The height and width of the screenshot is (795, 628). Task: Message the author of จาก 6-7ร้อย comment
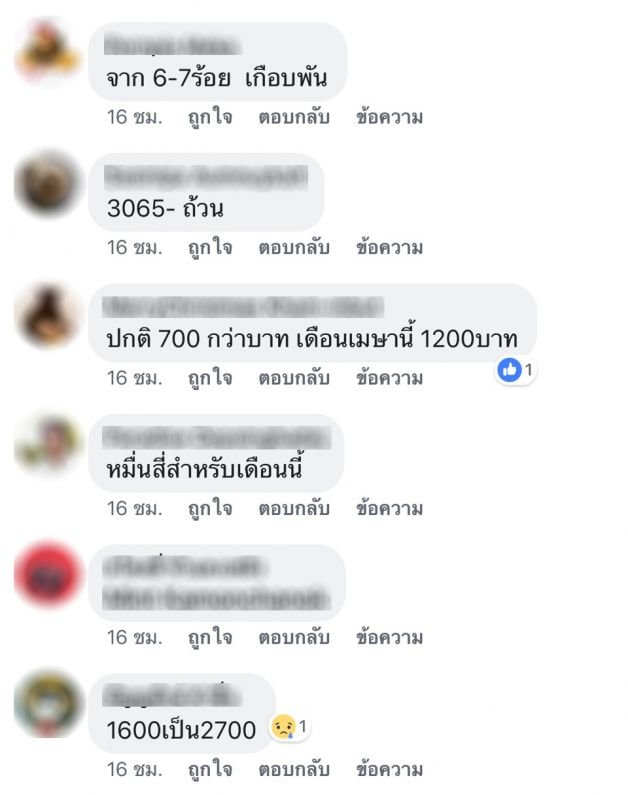click(x=389, y=118)
